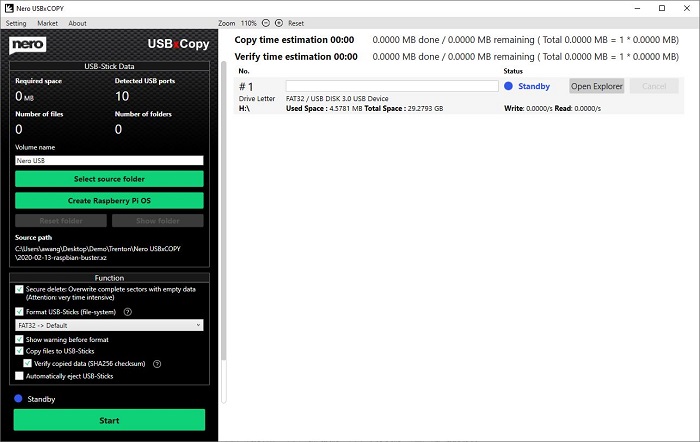
Task: Click the 110% zoom value
Action: [x=249, y=23]
